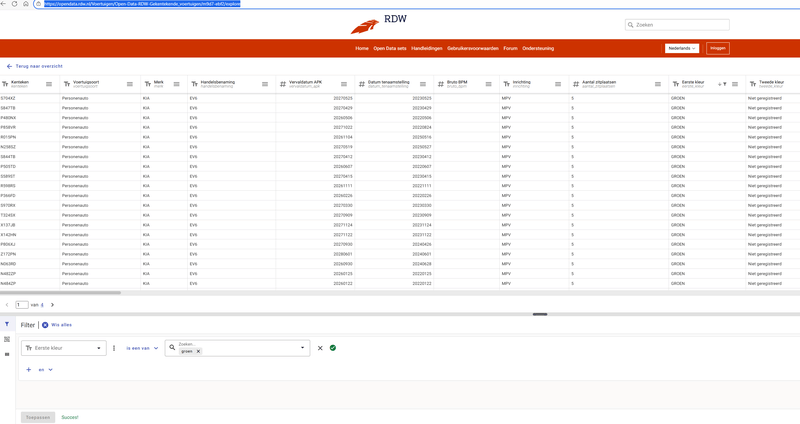Viewport: 800px width, 424px height.
Task: Focus the Zoeken site search field
Action: [677, 24]
